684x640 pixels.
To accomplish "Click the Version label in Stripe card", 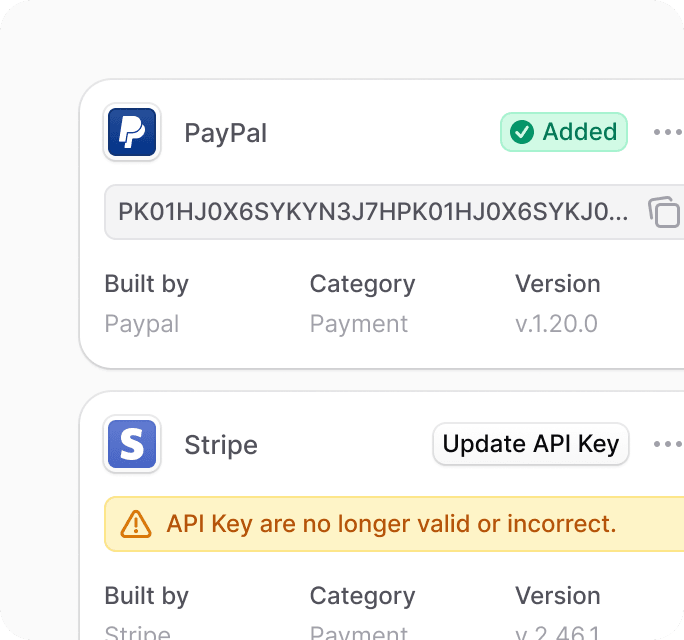I will (x=557, y=596).
